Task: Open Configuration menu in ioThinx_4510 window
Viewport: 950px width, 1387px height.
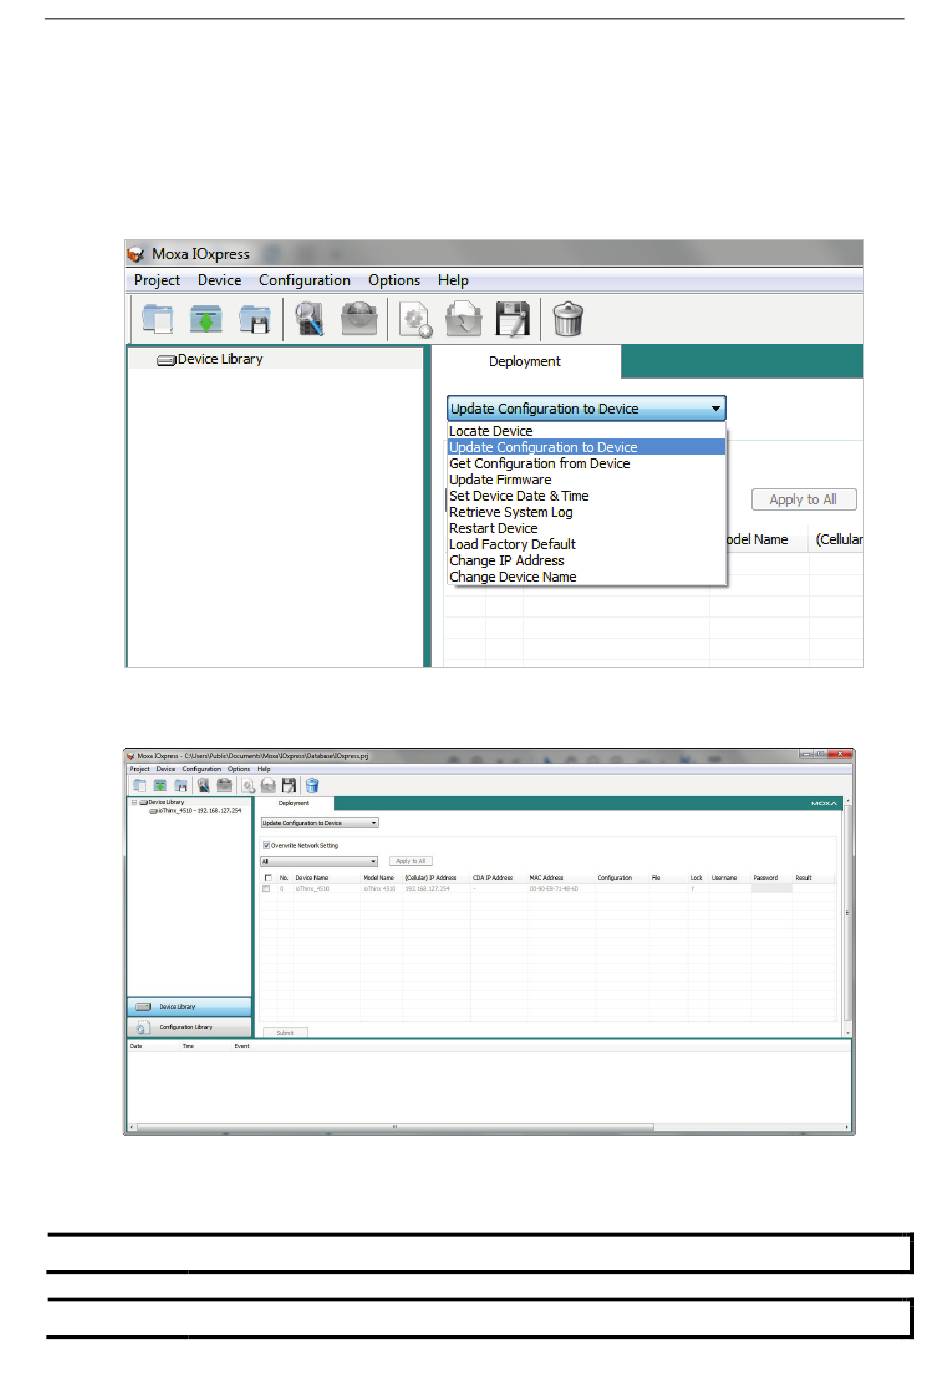Action: [201, 769]
